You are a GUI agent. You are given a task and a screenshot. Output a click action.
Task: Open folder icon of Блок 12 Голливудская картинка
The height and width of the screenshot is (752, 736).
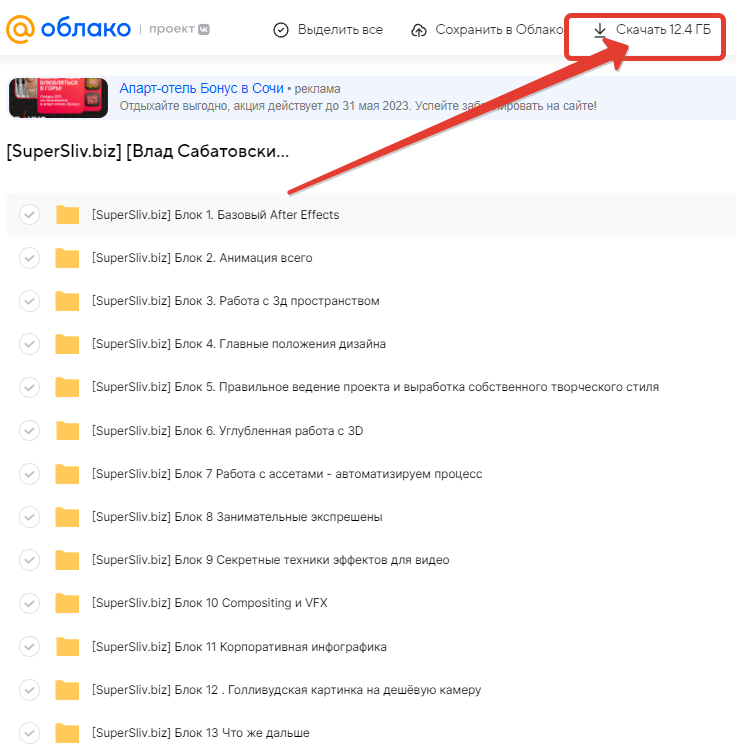(67, 690)
